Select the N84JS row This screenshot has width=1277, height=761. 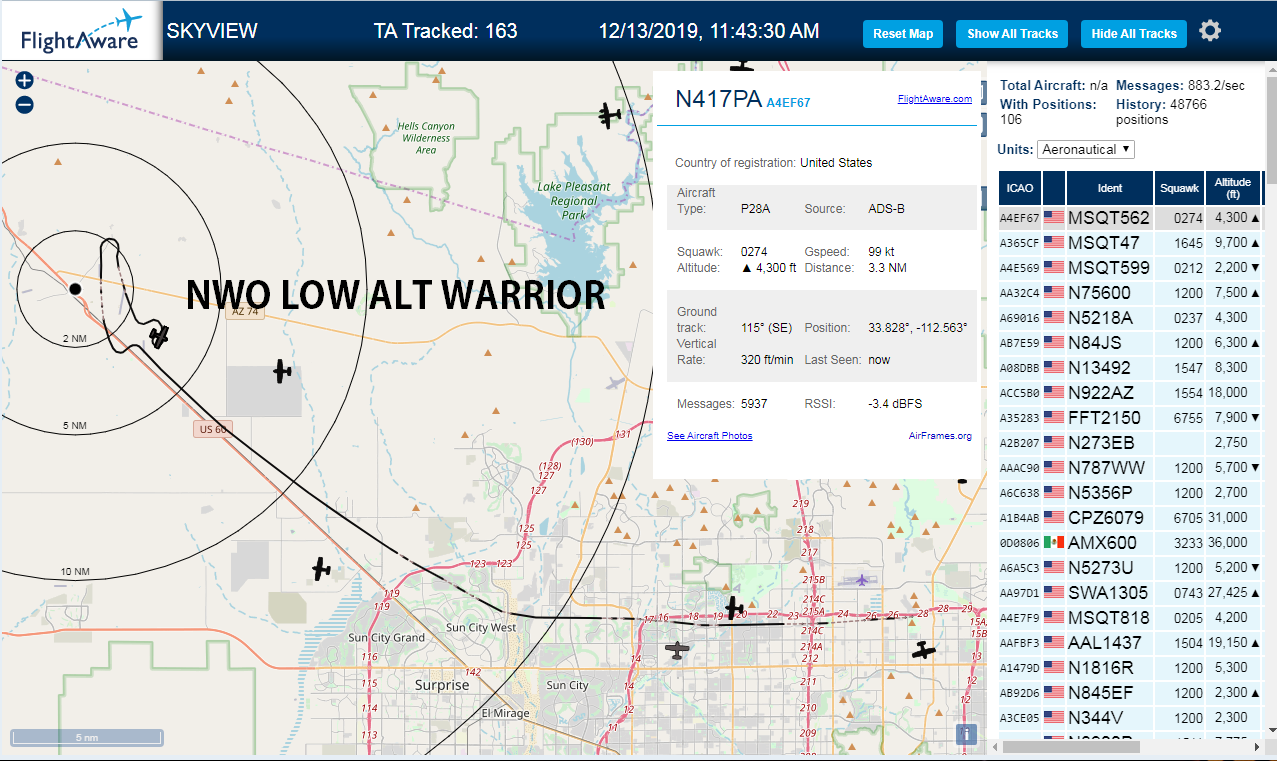(x=1130, y=342)
